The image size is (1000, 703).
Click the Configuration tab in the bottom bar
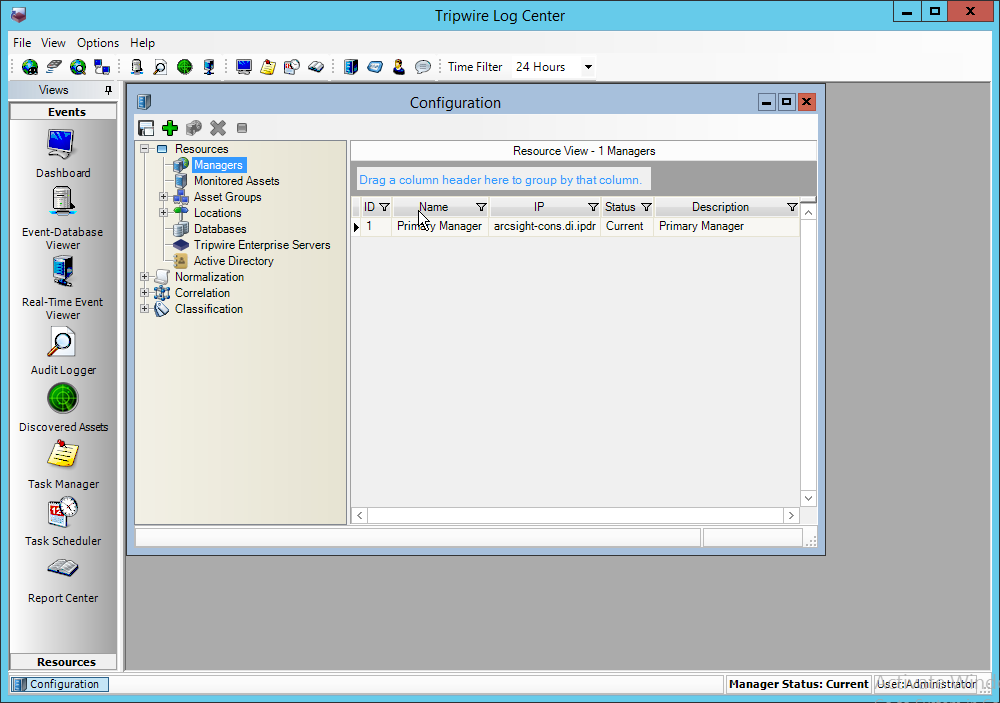point(60,684)
